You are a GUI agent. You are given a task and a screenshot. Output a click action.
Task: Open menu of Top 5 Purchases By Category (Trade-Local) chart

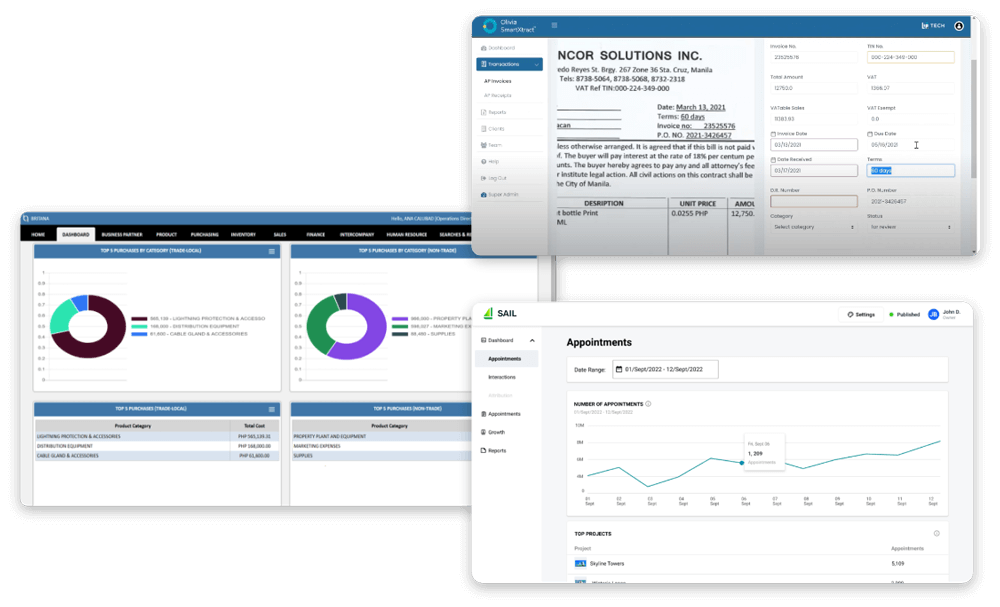[x=272, y=252]
